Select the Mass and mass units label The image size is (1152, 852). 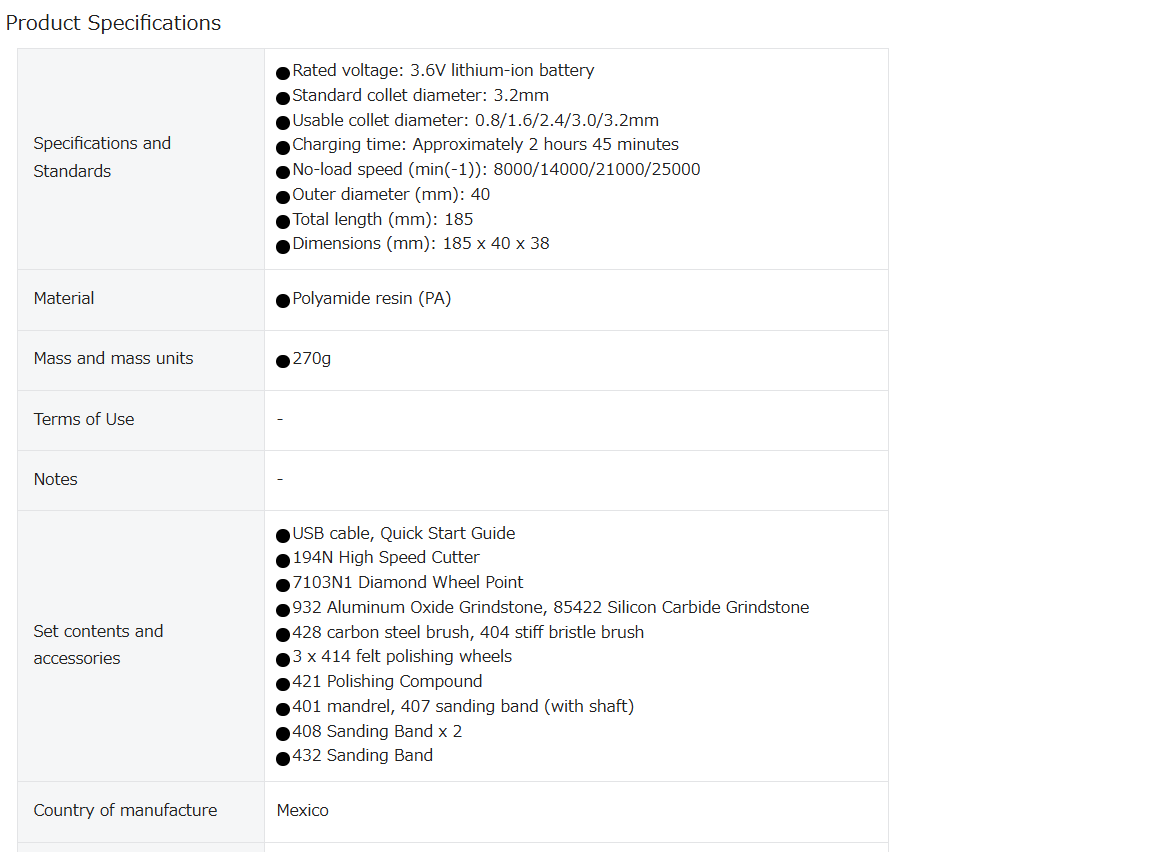coord(113,358)
